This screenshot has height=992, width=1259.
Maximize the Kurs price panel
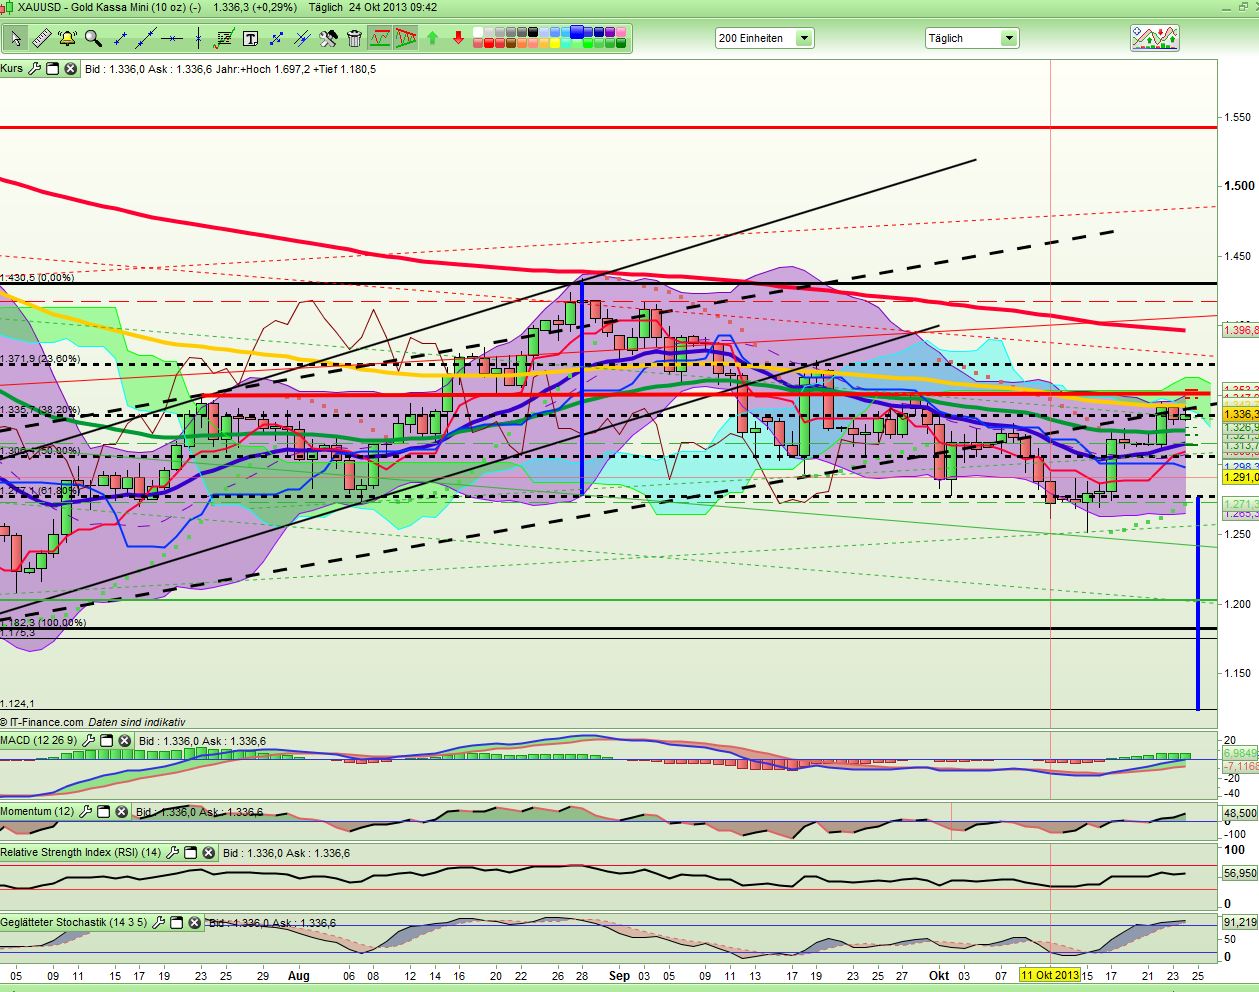coord(52,69)
